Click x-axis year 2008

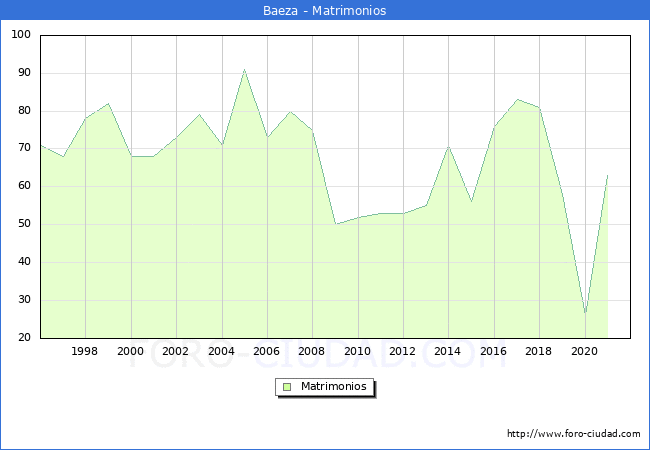click(x=312, y=351)
